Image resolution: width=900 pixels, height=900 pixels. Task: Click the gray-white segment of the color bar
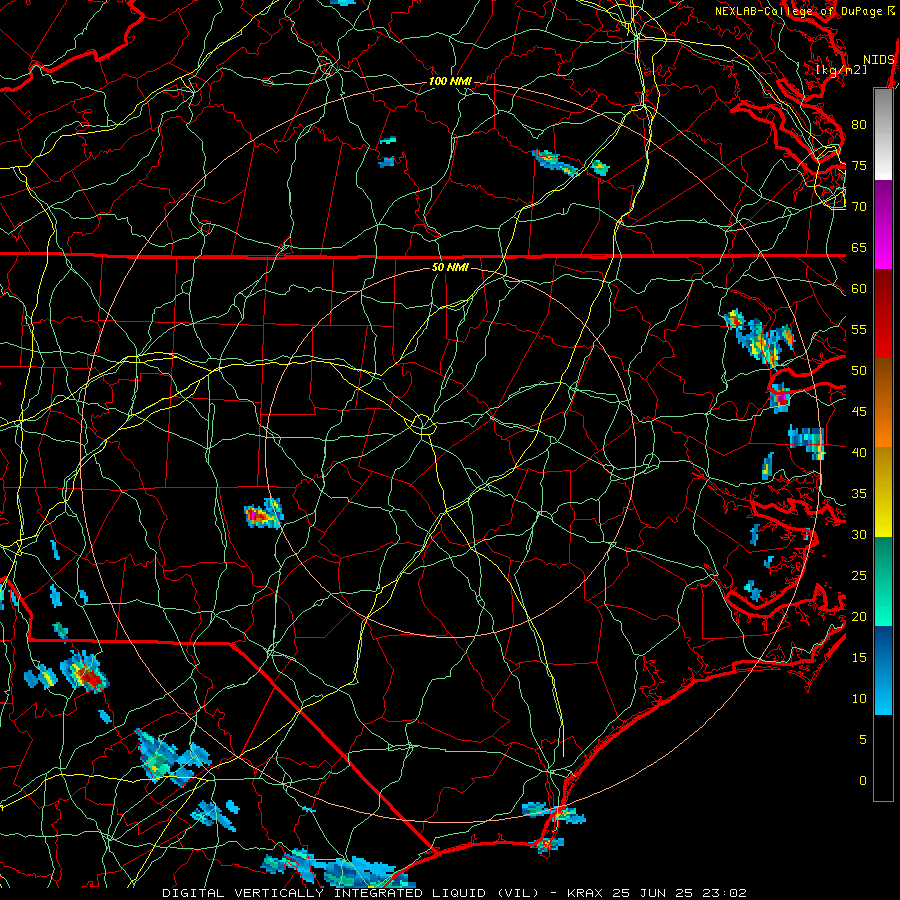883,134
